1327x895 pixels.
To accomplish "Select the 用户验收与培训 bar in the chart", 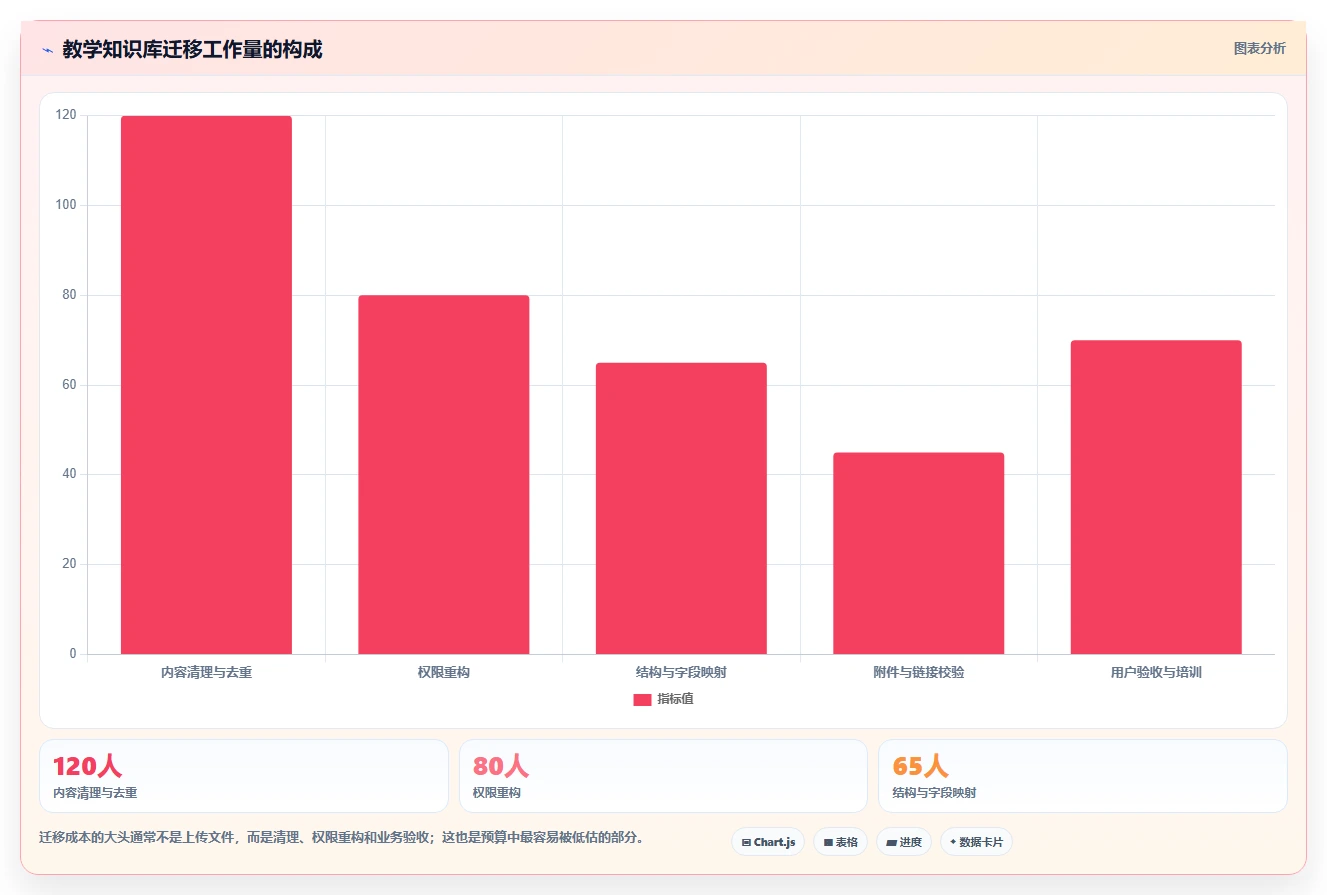I will coord(1156,497).
